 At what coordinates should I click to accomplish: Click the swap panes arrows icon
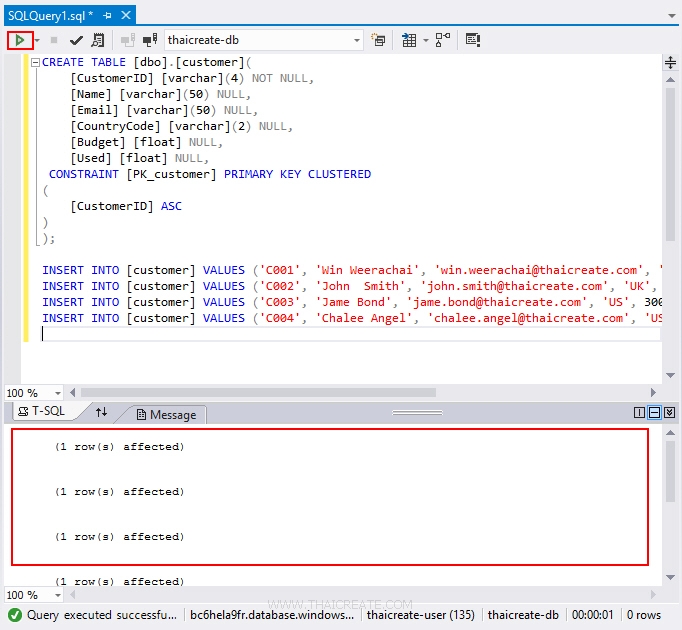101,412
